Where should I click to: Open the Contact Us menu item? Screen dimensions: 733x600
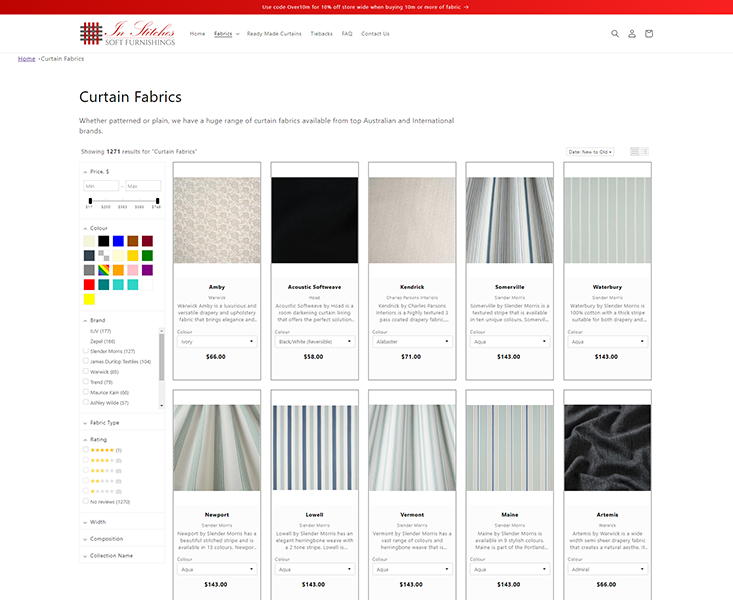tap(375, 34)
